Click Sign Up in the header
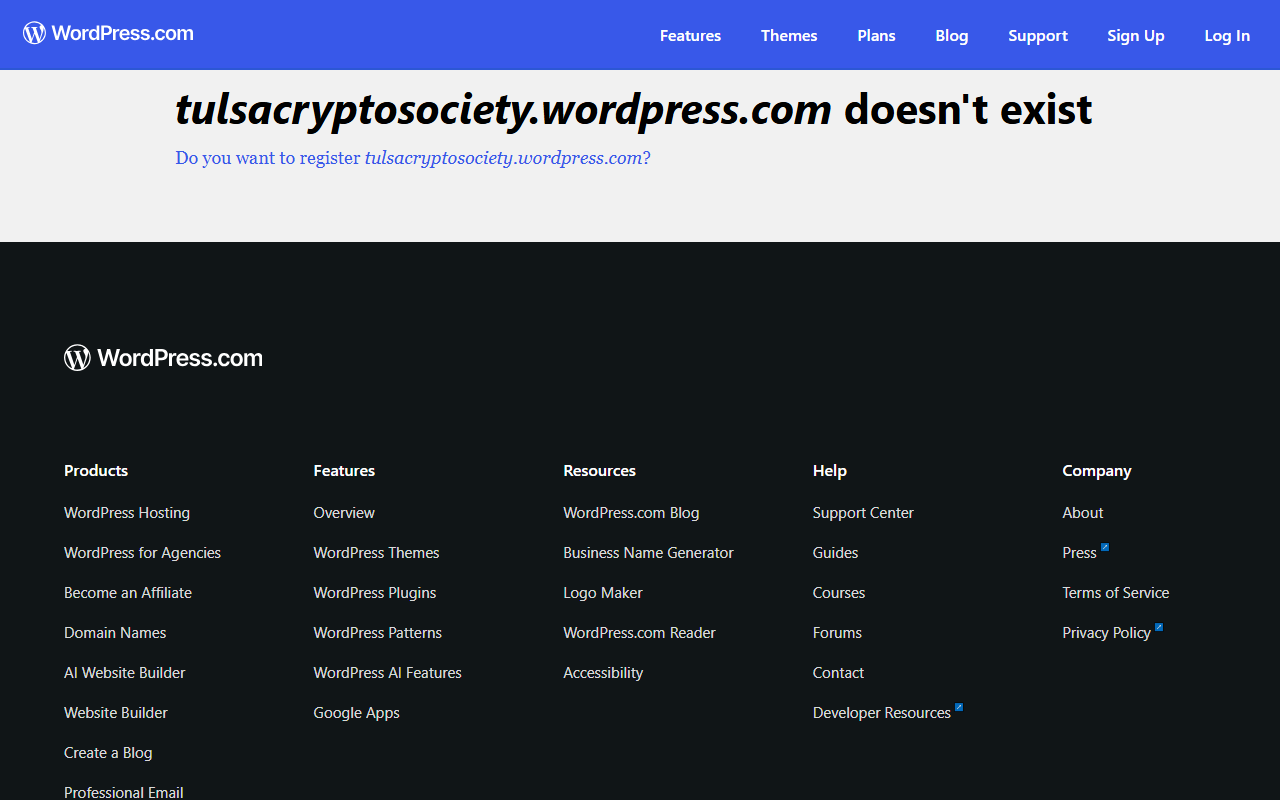The width and height of the screenshot is (1280, 800). tap(1136, 35)
